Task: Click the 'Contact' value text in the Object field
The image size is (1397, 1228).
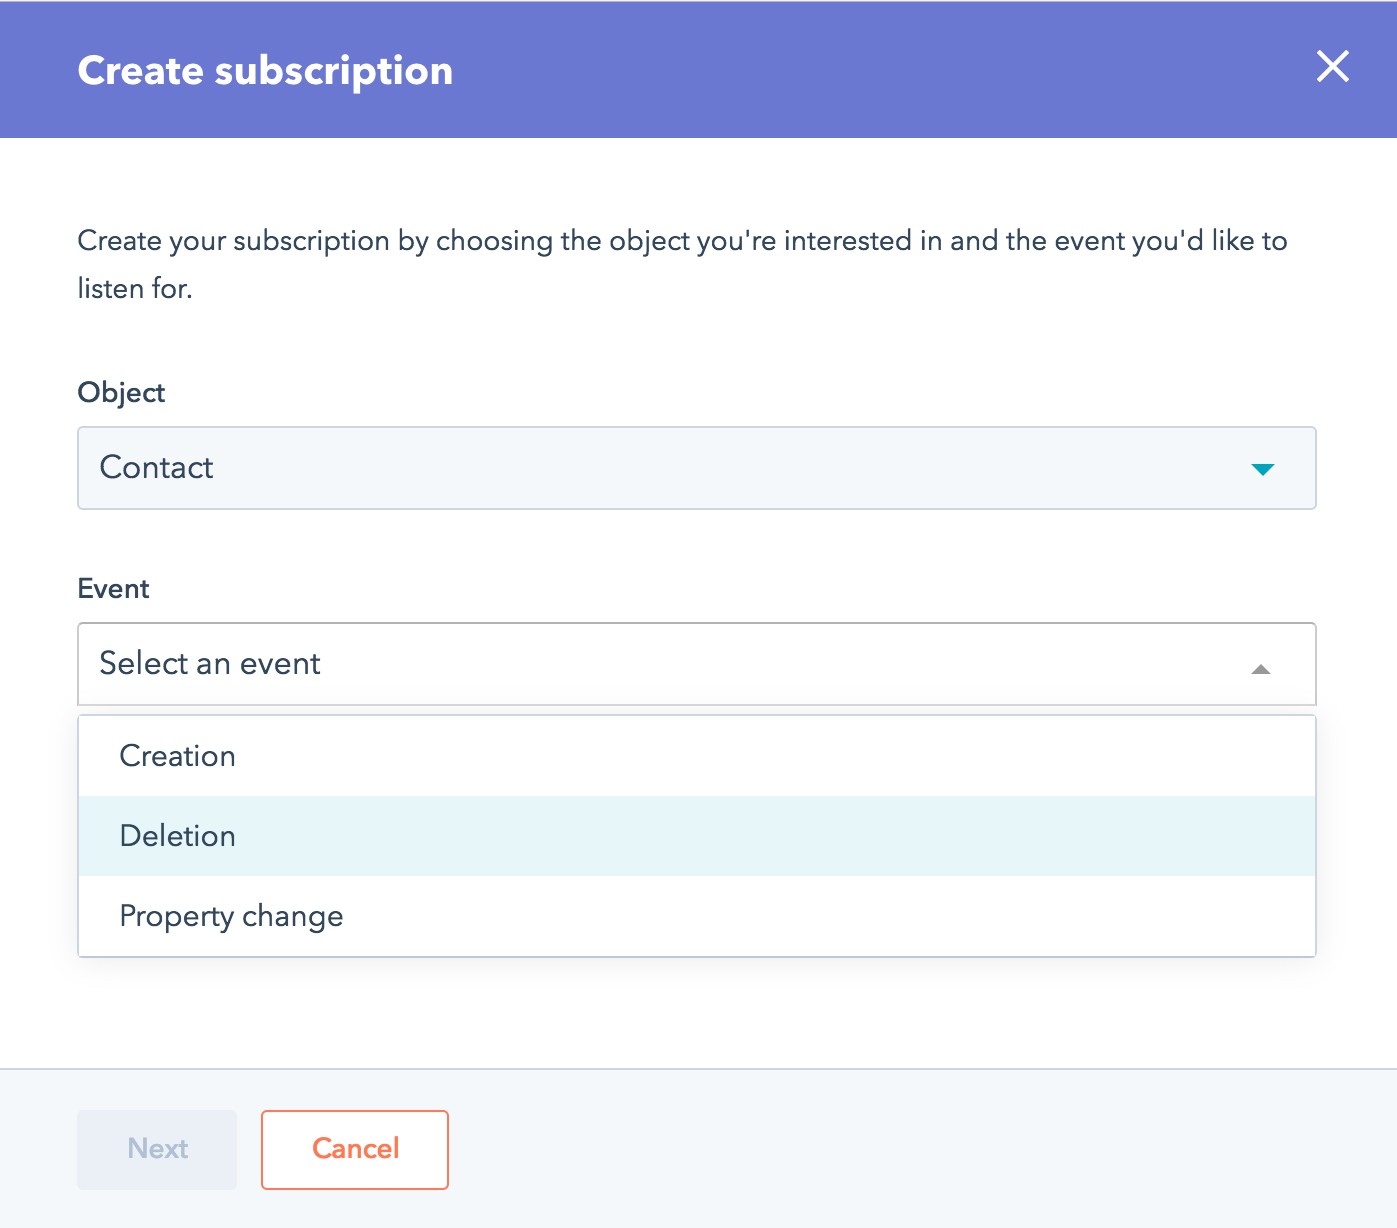Action: click(x=156, y=467)
